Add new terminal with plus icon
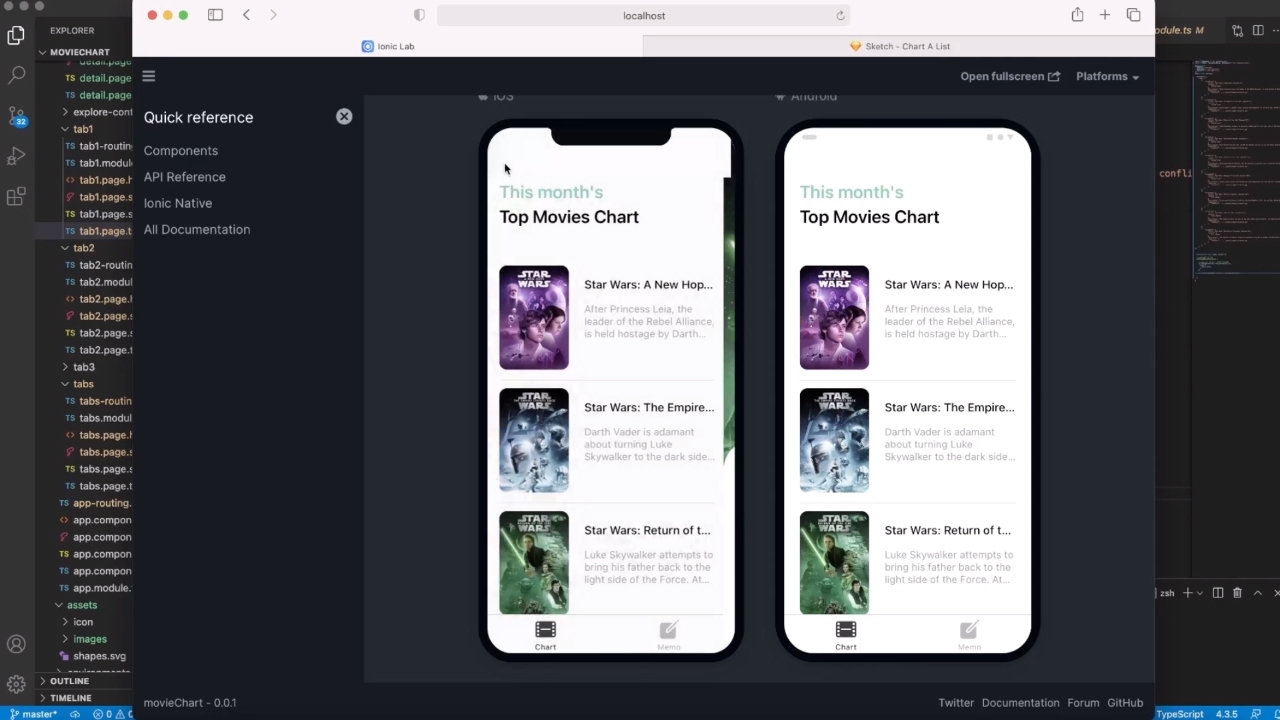The image size is (1280, 720). click(1188, 593)
